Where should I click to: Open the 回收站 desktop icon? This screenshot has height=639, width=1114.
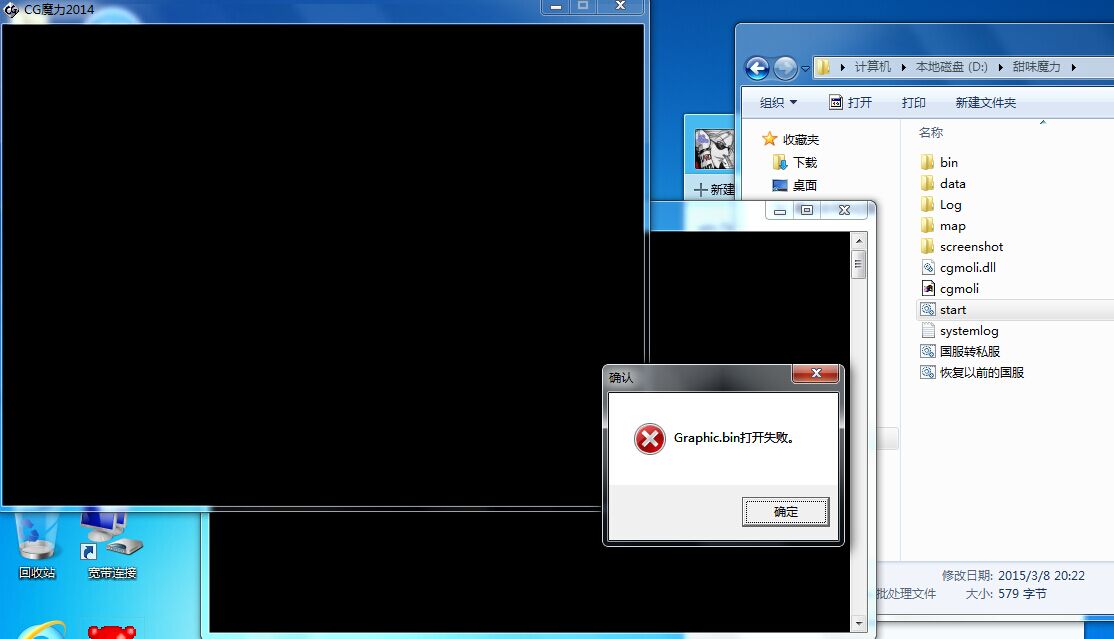pyautogui.click(x=37, y=545)
